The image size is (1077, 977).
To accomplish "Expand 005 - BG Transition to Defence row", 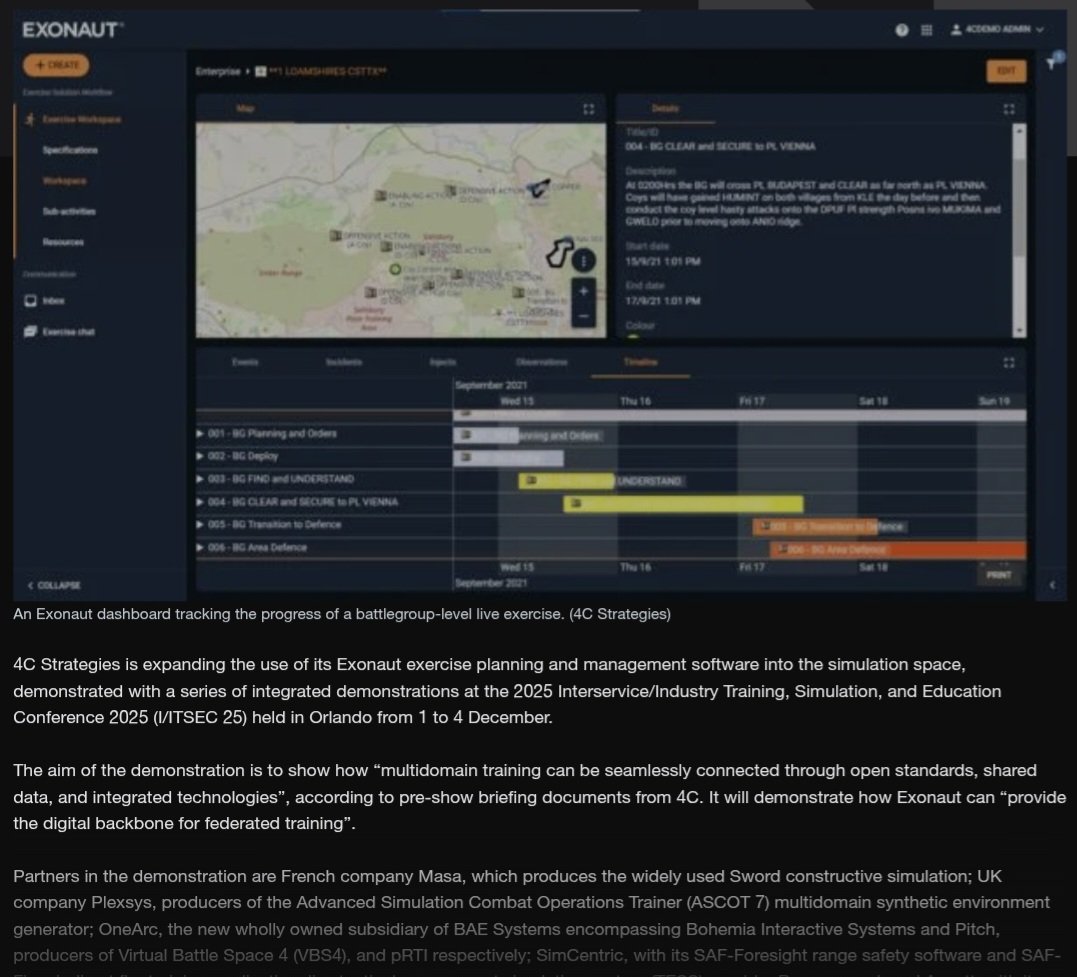I will click(x=200, y=524).
